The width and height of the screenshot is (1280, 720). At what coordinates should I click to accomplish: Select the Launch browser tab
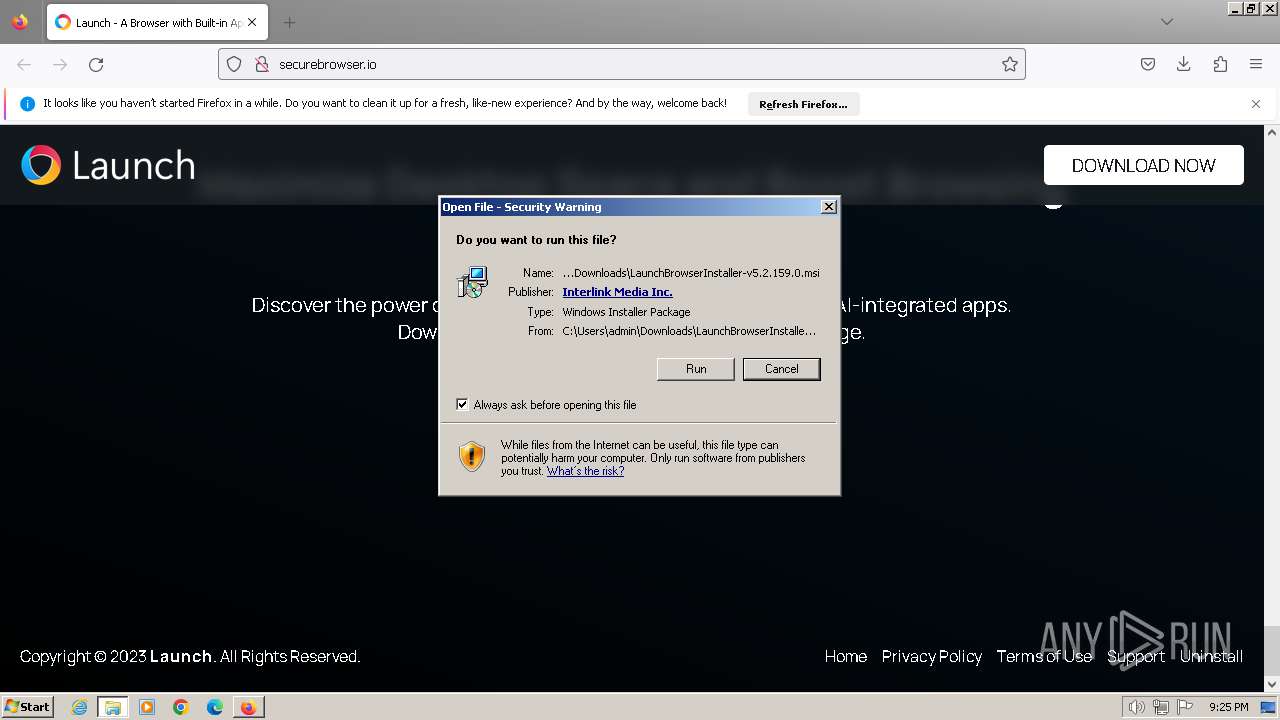157,22
